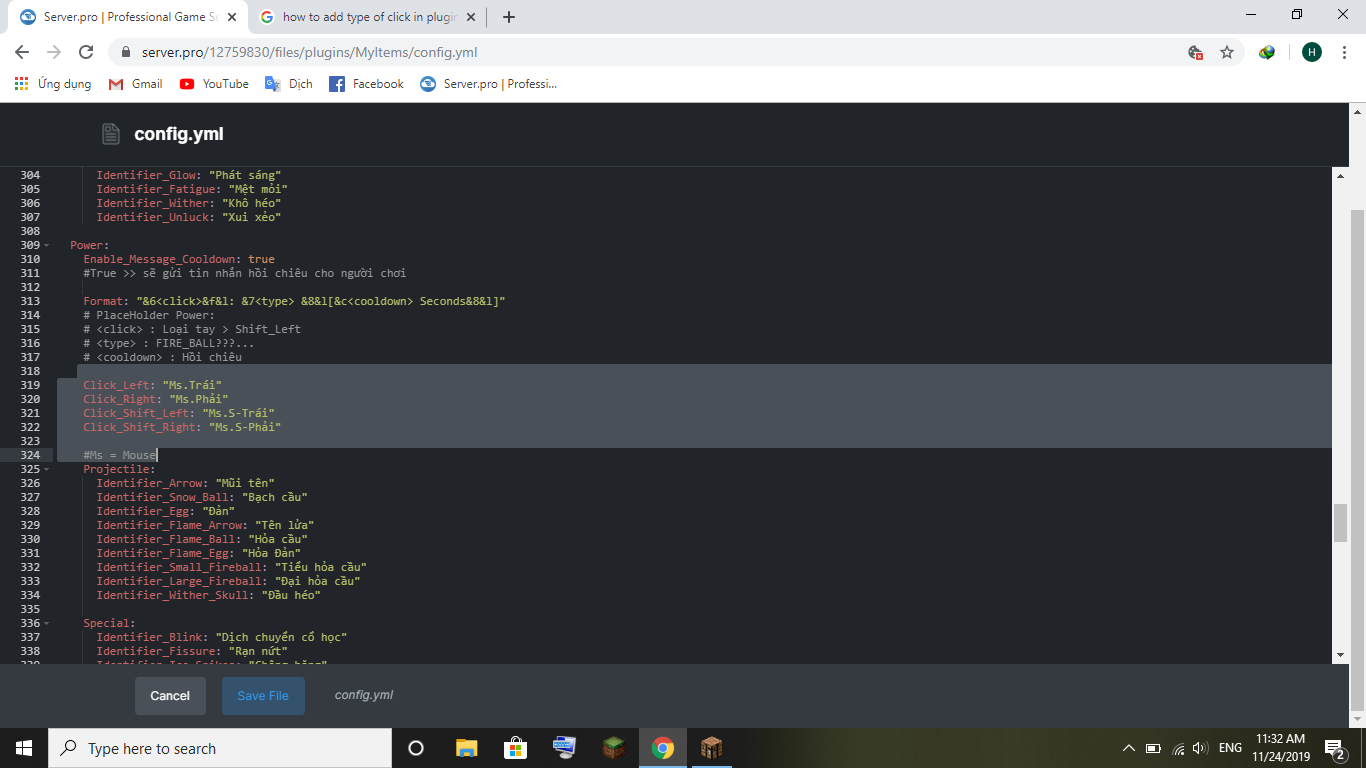Open the notification center in taskbar
1366x768 pixels.
click(1334, 748)
